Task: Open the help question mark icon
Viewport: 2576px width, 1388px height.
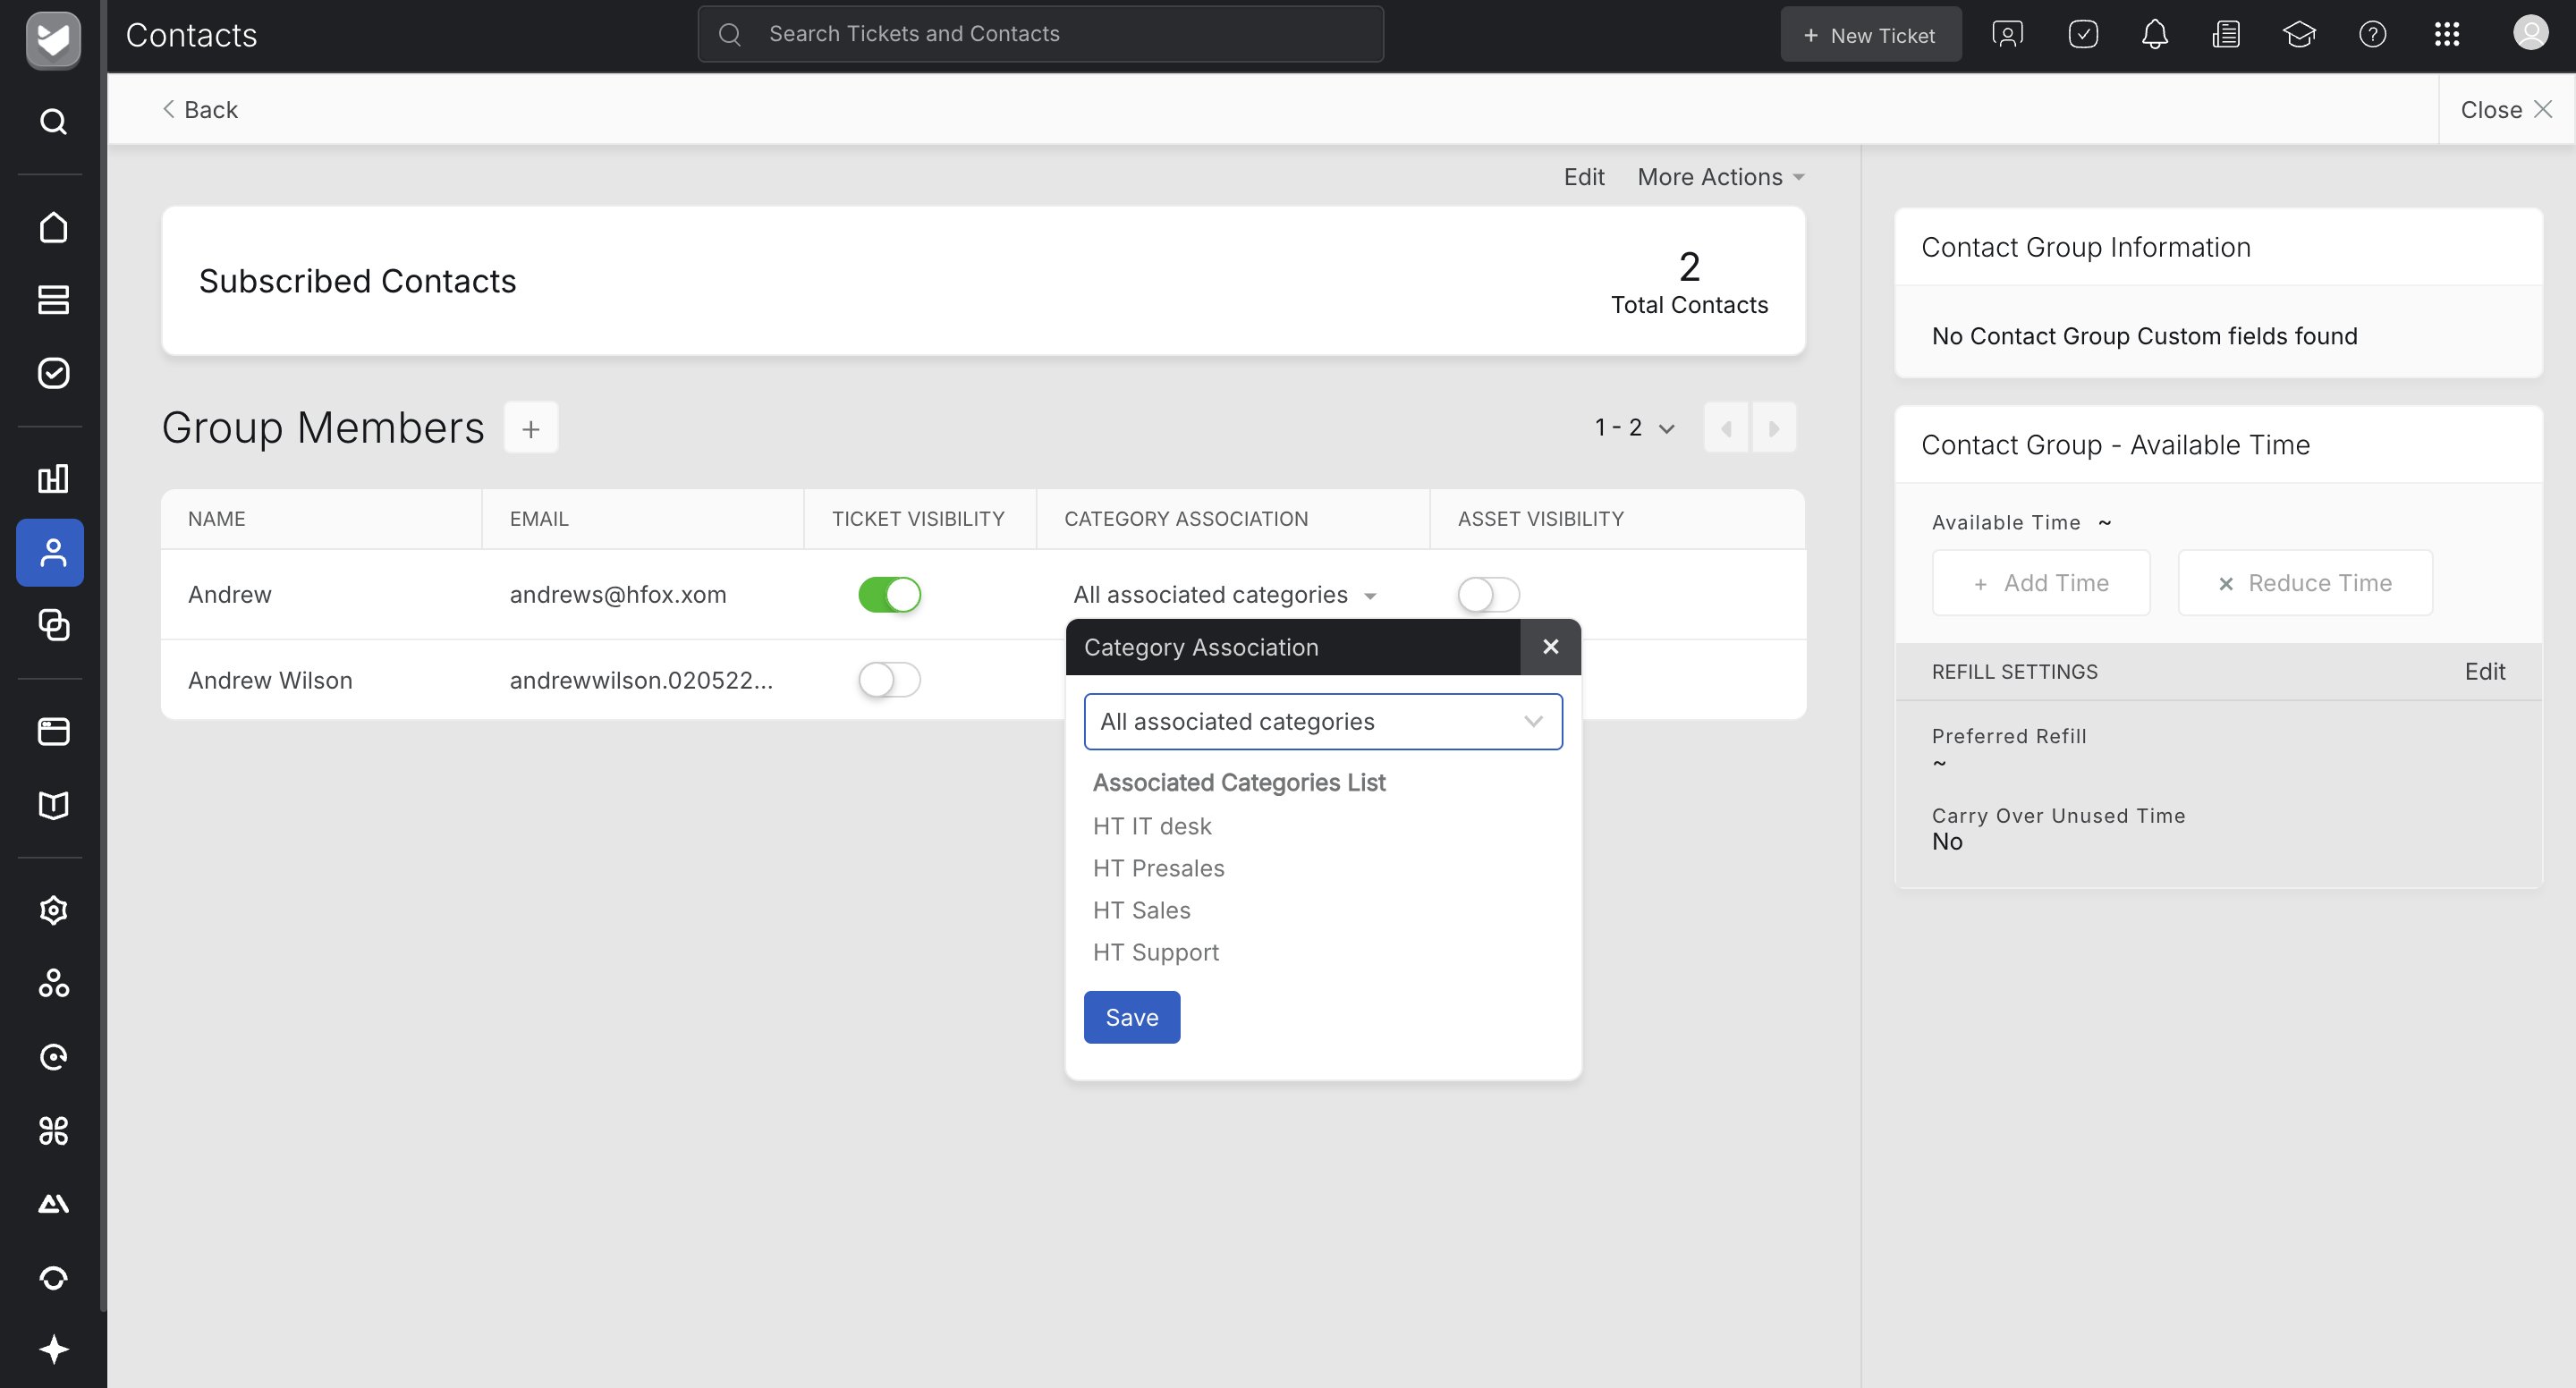Action: 2372,35
